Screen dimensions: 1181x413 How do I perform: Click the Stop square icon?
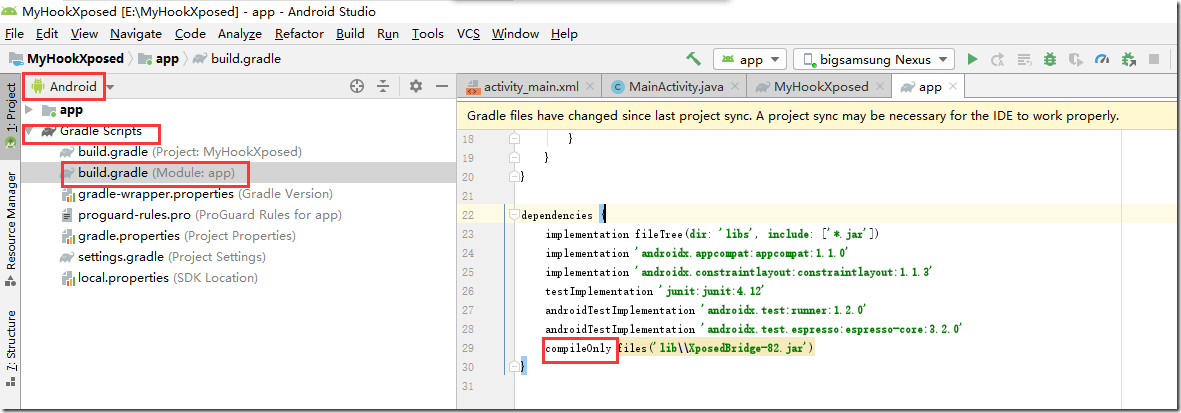[x=1154, y=59]
